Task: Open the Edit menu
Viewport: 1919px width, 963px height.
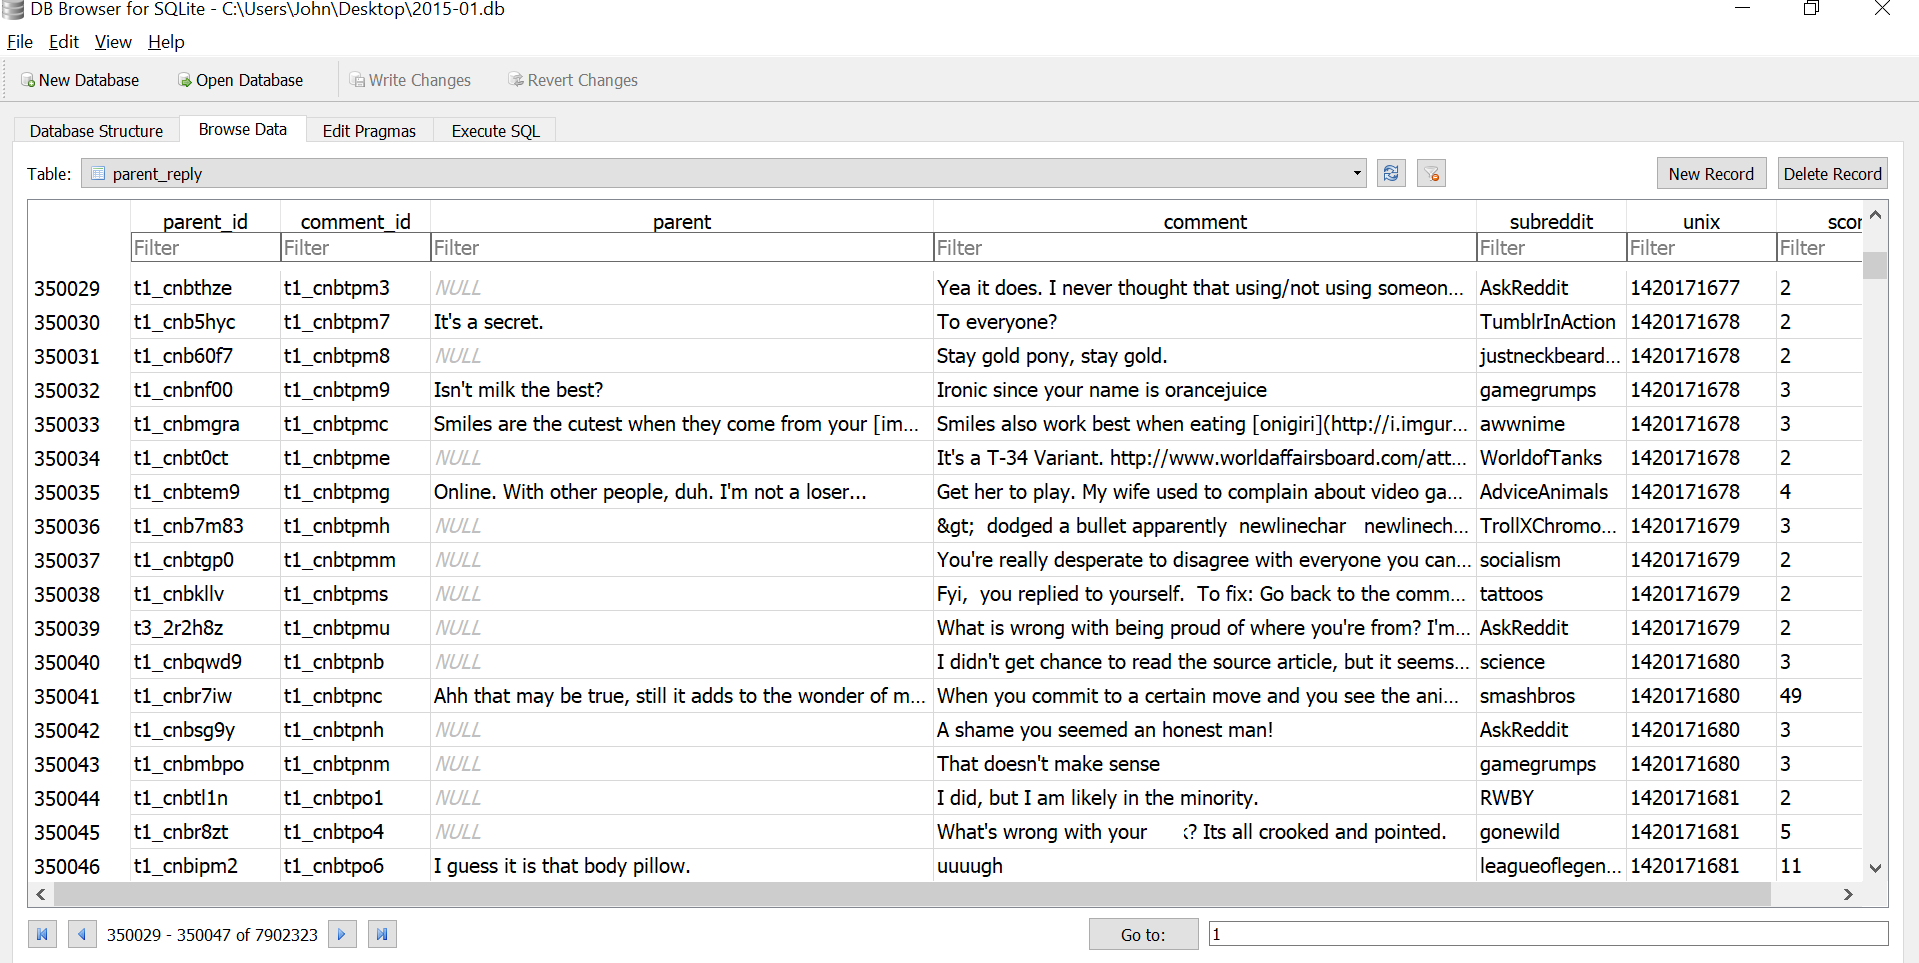Action: pos(64,42)
